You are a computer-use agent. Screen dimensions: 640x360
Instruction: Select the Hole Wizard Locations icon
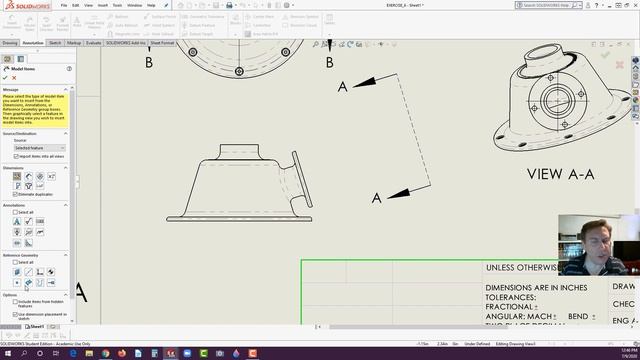[28, 186]
